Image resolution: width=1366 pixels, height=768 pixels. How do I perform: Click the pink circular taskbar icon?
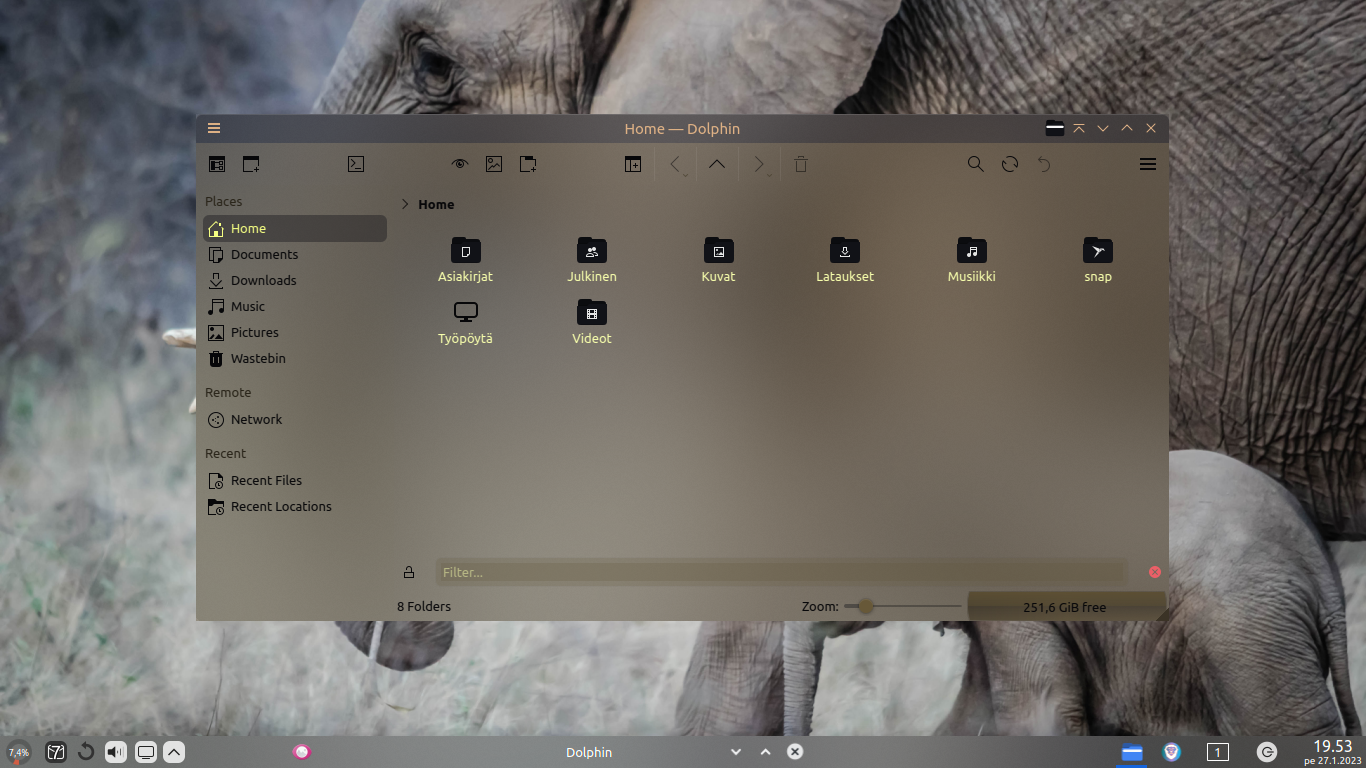pos(302,752)
